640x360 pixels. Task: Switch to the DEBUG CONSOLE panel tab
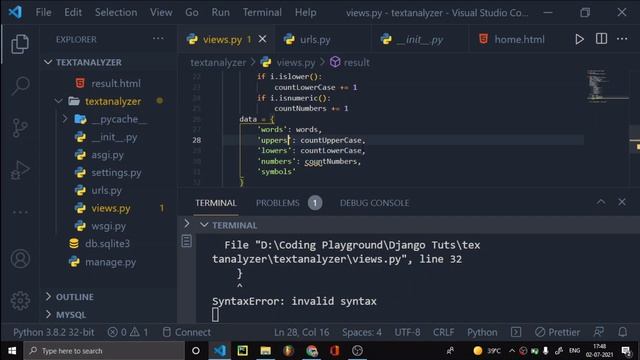point(374,203)
